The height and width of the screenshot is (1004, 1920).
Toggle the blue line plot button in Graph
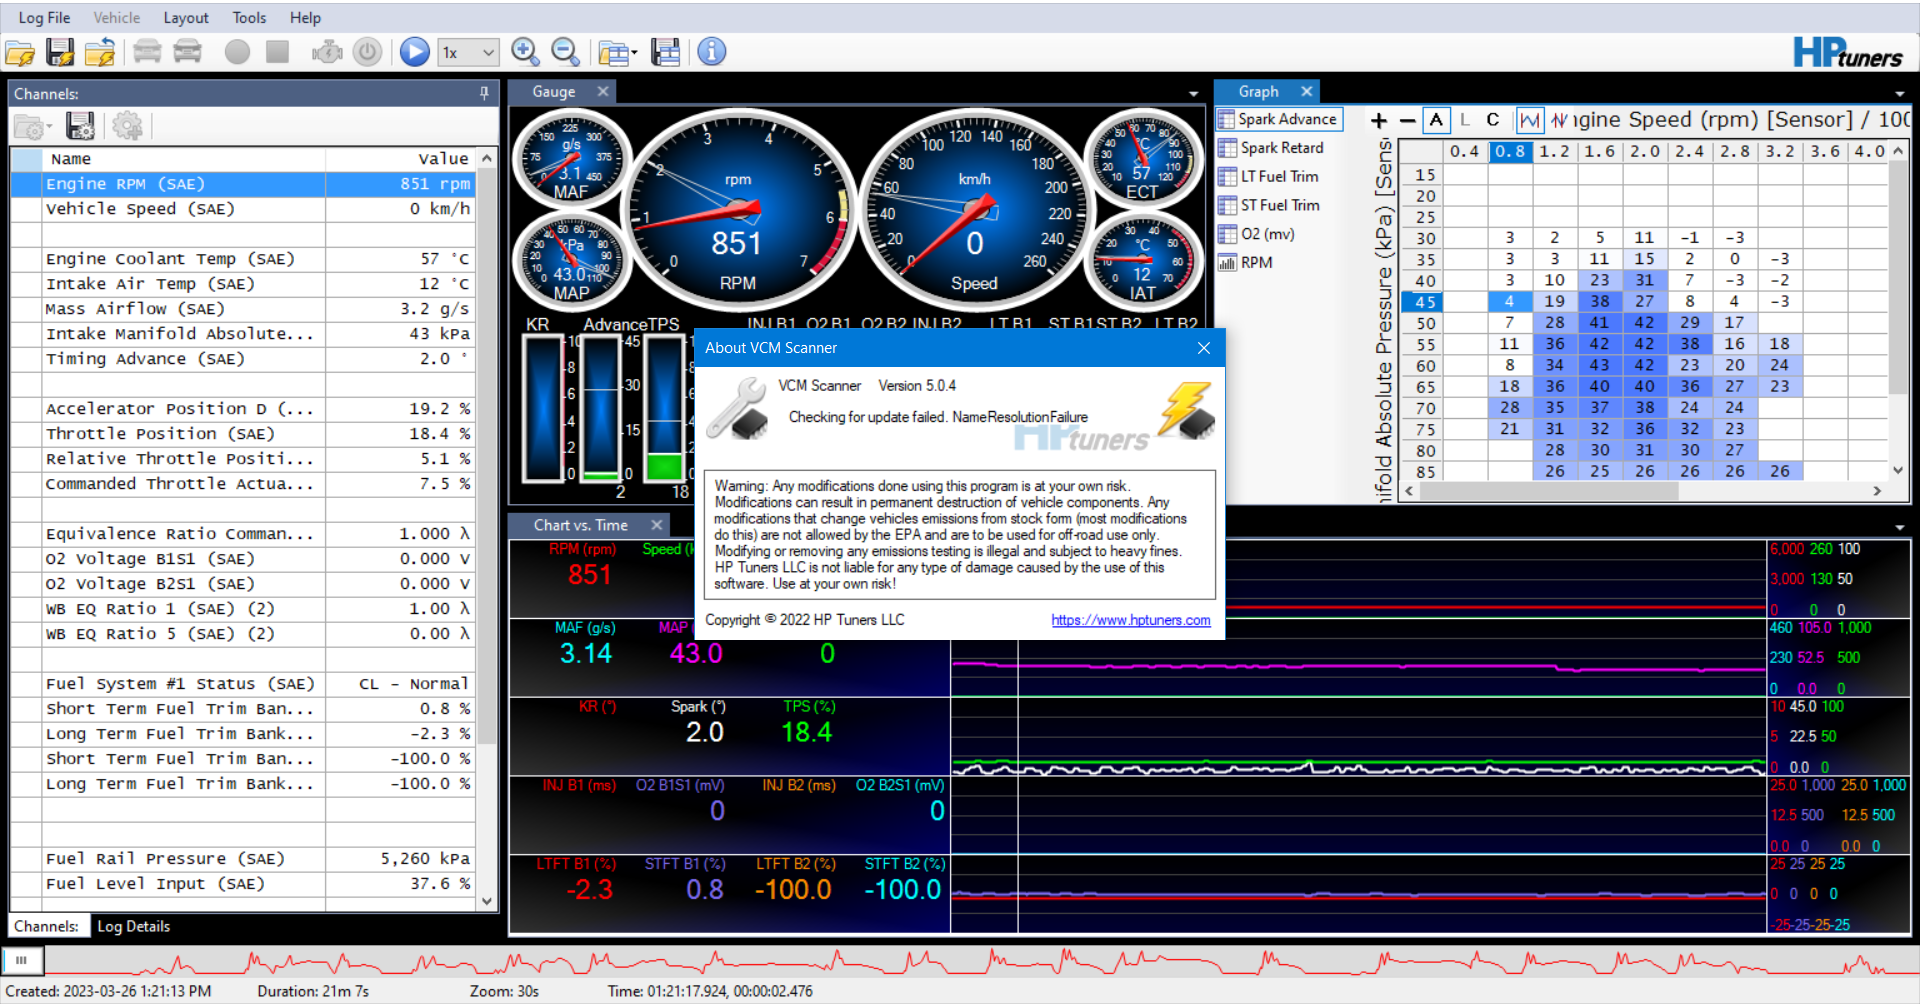coord(1529,120)
